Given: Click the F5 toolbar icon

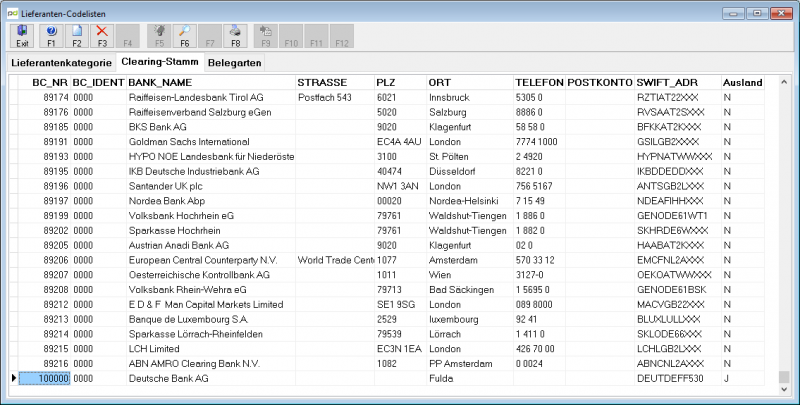Looking at the screenshot, I should pos(159,36).
